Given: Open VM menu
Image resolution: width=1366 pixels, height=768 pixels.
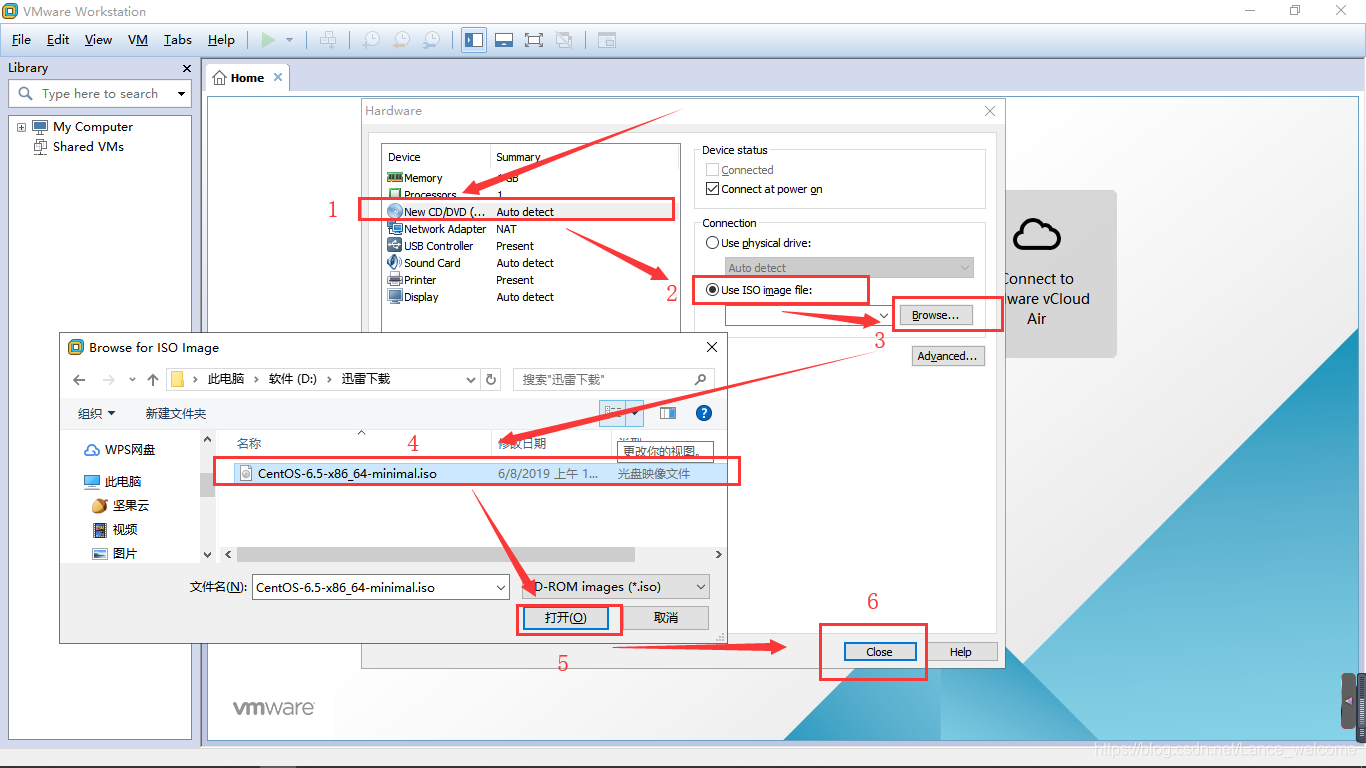Looking at the screenshot, I should 138,40.
